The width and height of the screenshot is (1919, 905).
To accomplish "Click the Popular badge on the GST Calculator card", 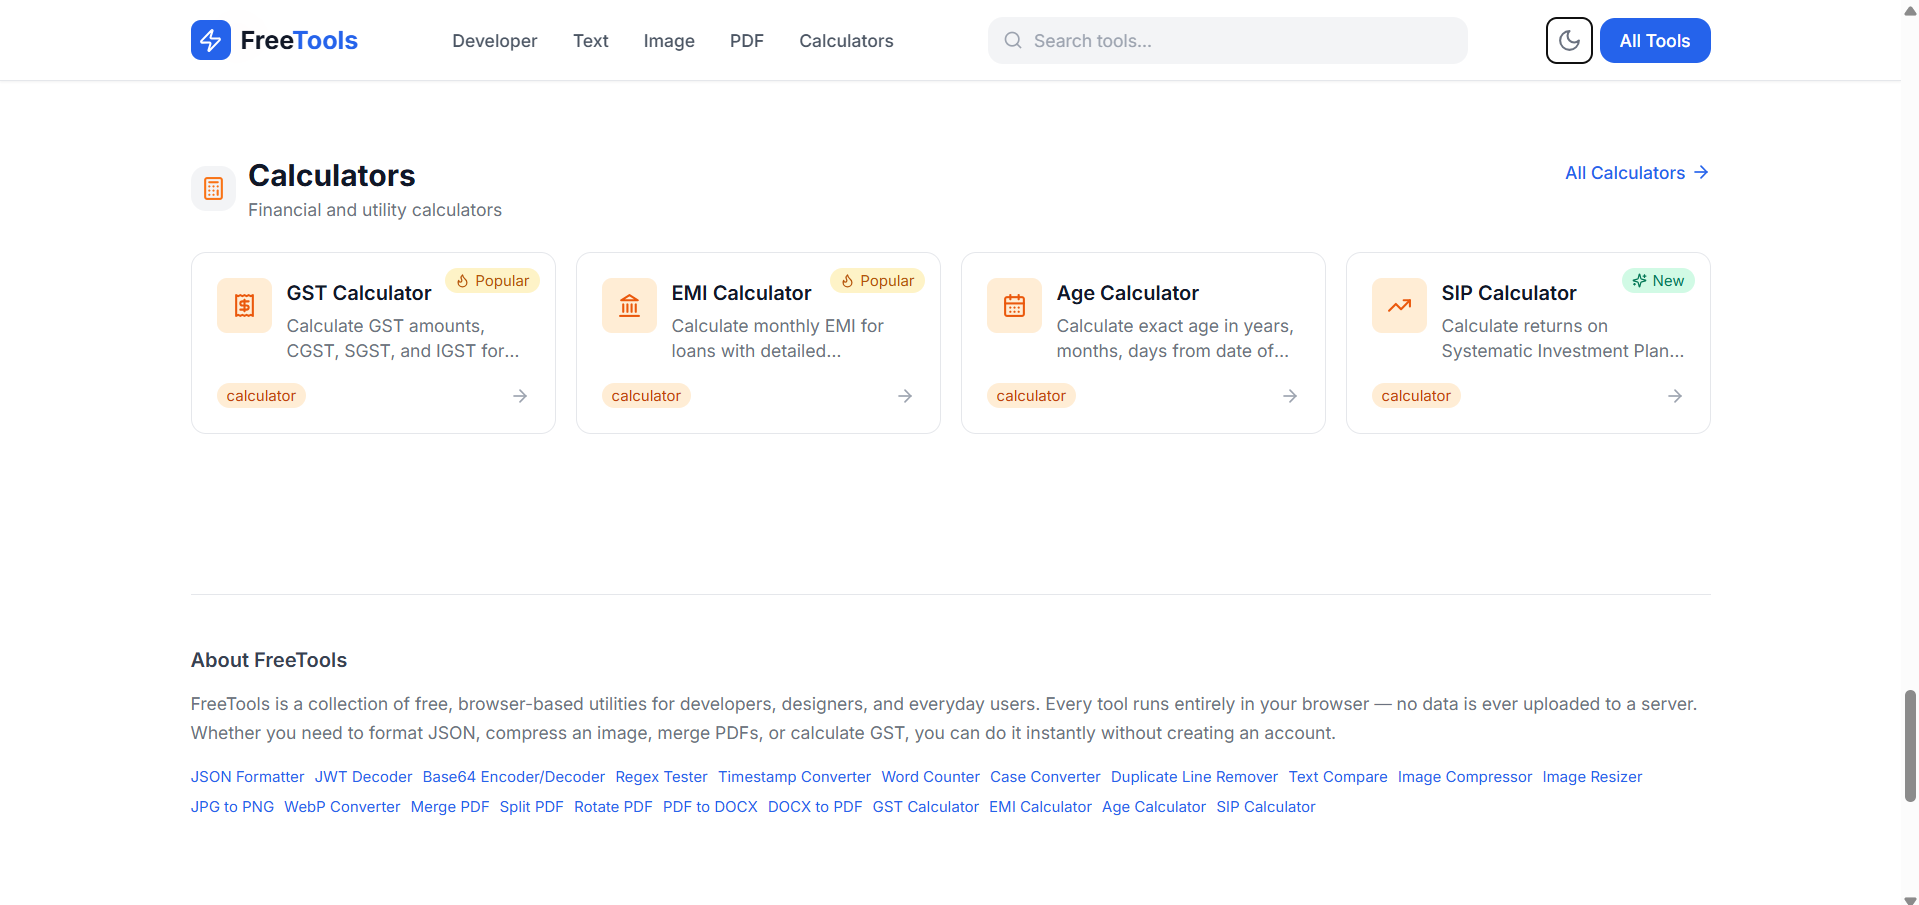I will (x=492, y=281).
